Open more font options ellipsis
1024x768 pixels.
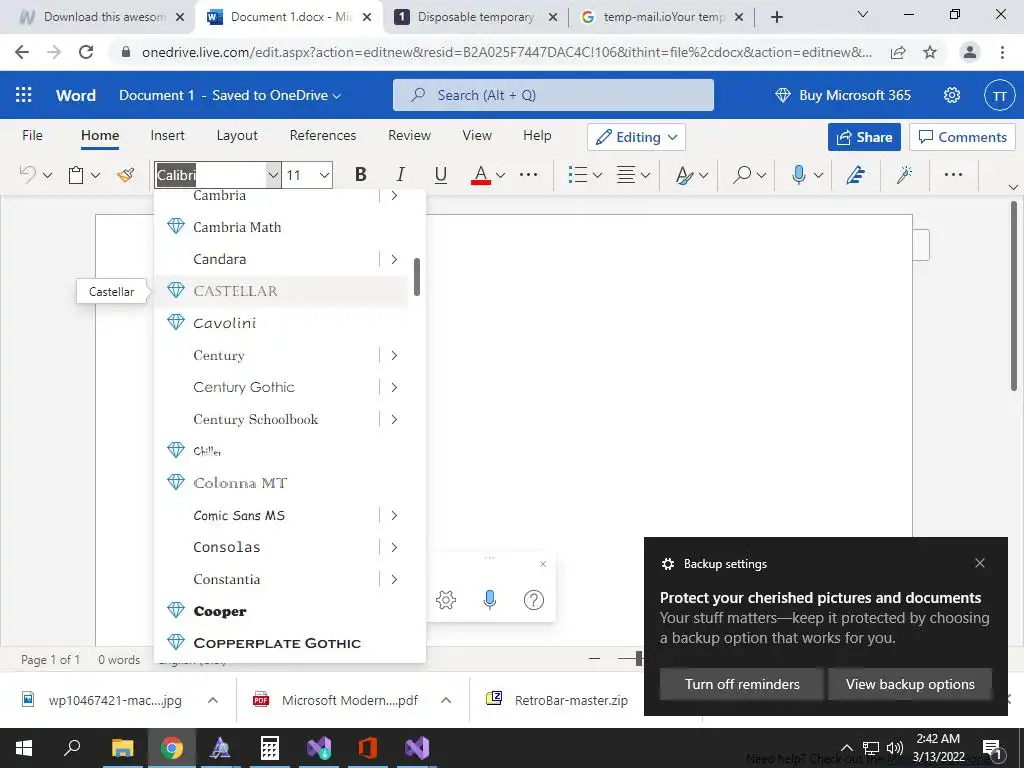[x=528, y=174]
